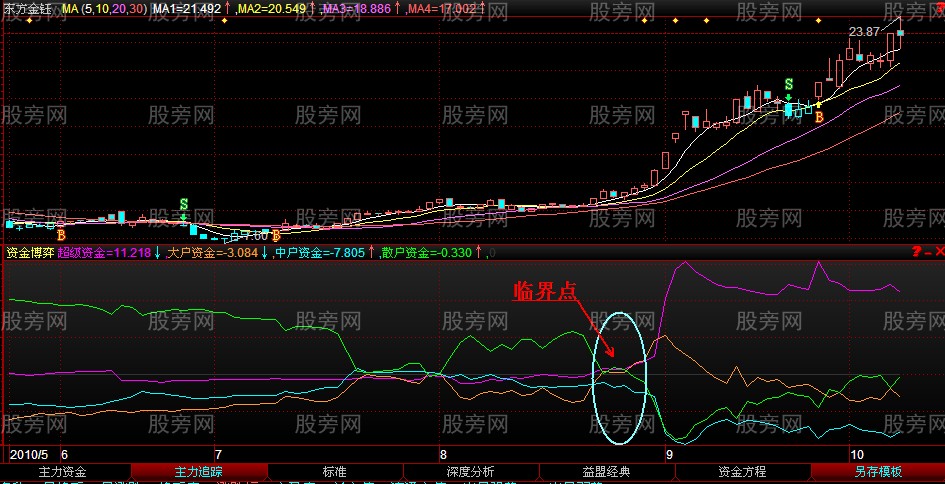Switch to the 深度分析 tab
This screenshot has height=484, width=945.
point(471,471)
